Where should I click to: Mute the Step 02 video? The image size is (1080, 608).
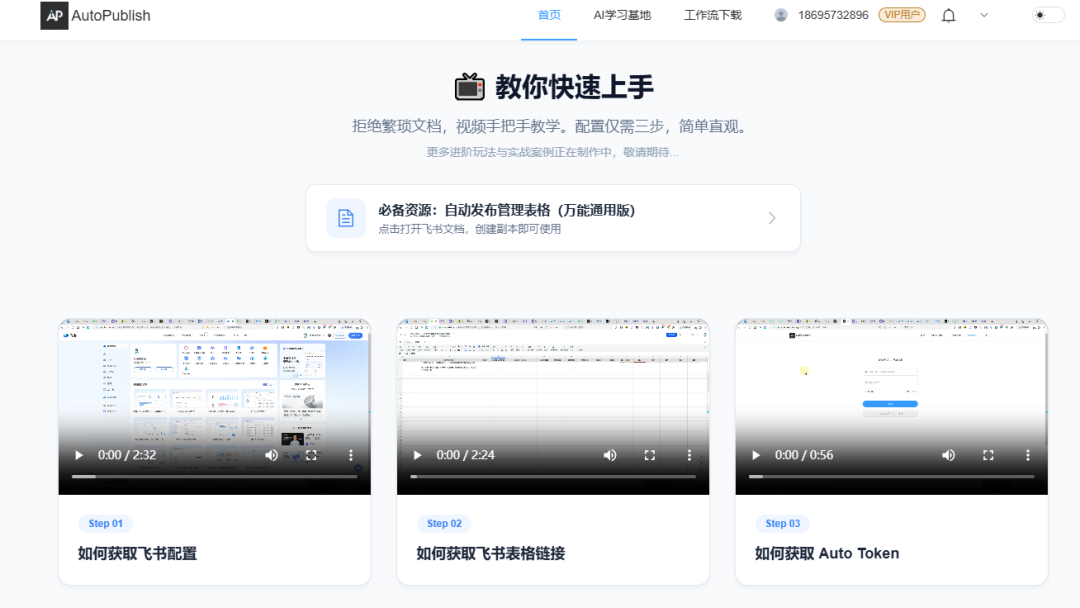(610, 455)
